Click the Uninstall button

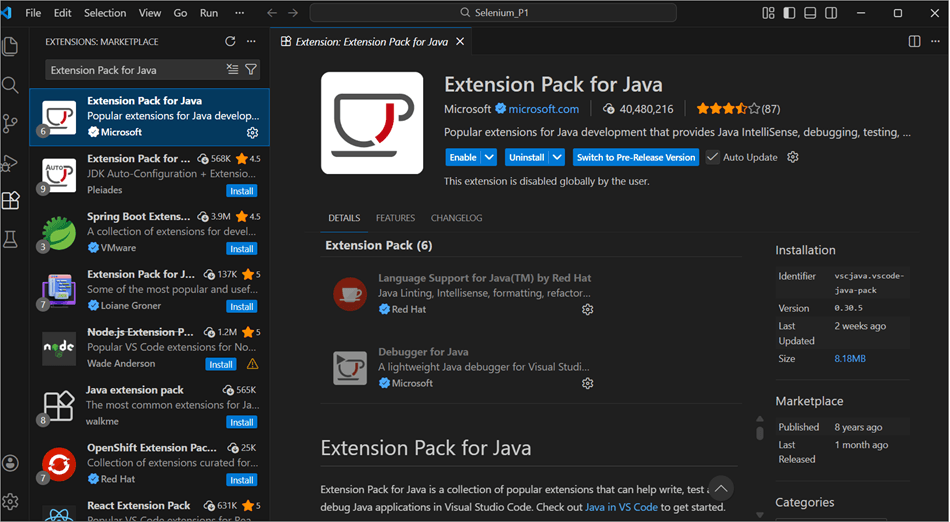pos(526,157)
